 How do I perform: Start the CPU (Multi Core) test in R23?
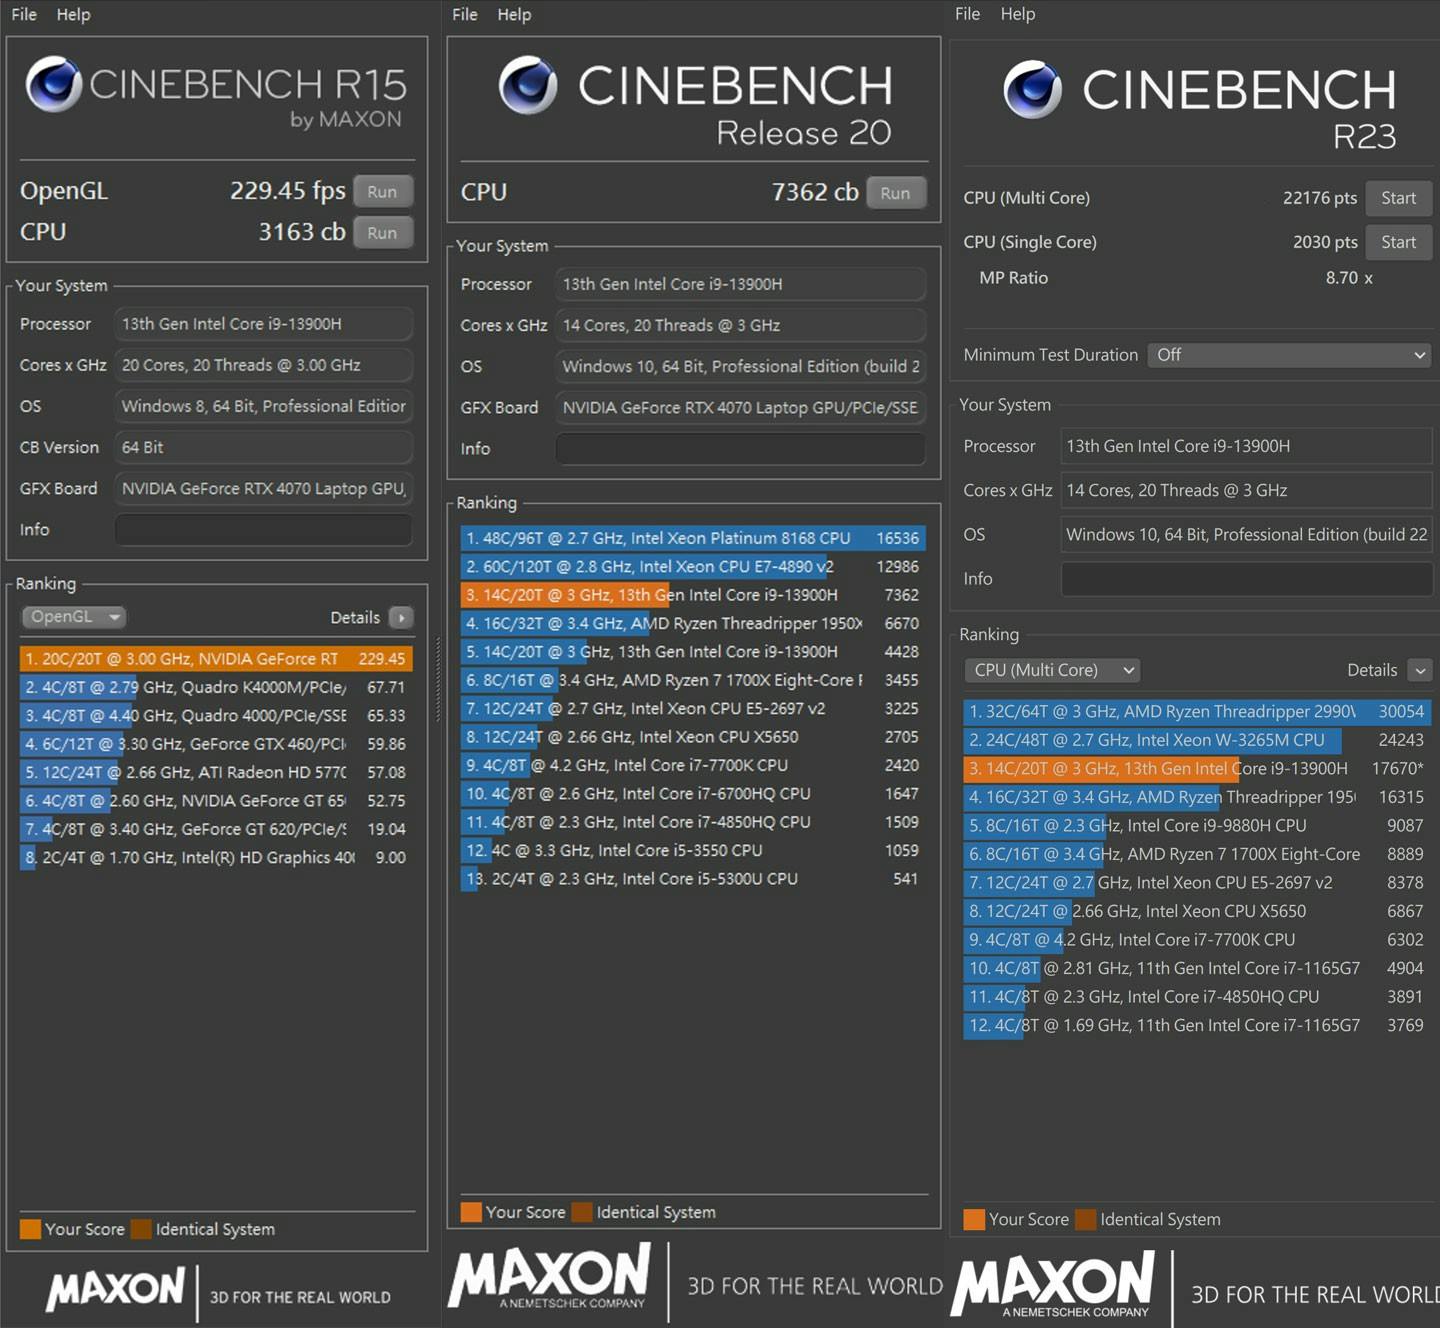(x=1398, y=198)
